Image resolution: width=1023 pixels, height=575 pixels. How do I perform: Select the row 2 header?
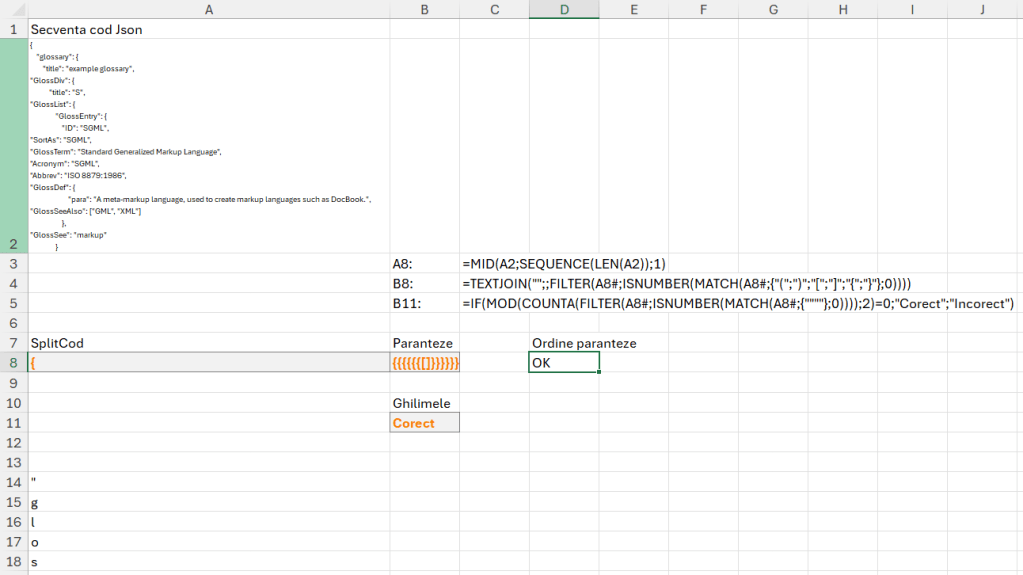coord(14,146)
